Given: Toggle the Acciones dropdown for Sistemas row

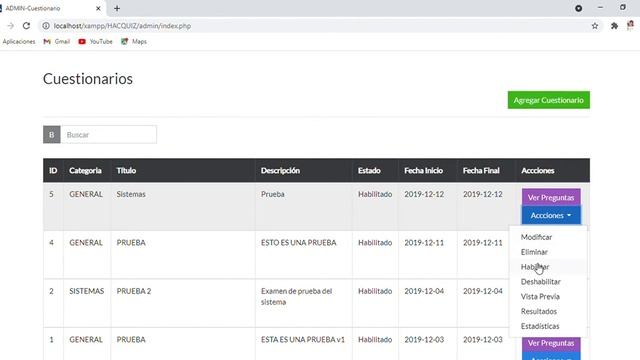Looking at the screenshot, I should [551, 215].
